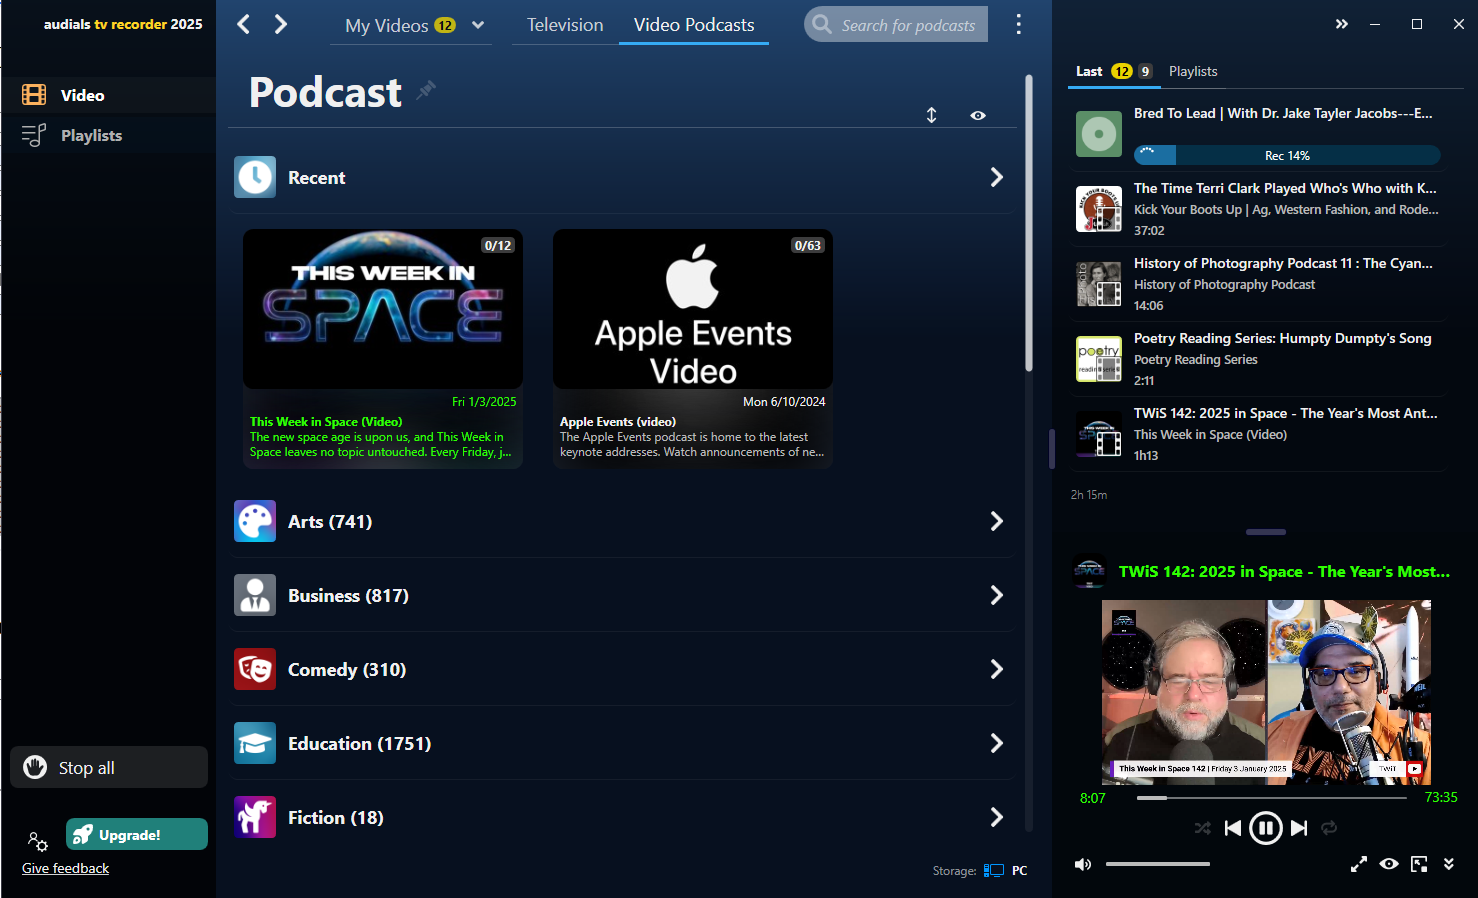Open player in pop-out window
Screen dimensions: 1478x898
point(1419,864)
